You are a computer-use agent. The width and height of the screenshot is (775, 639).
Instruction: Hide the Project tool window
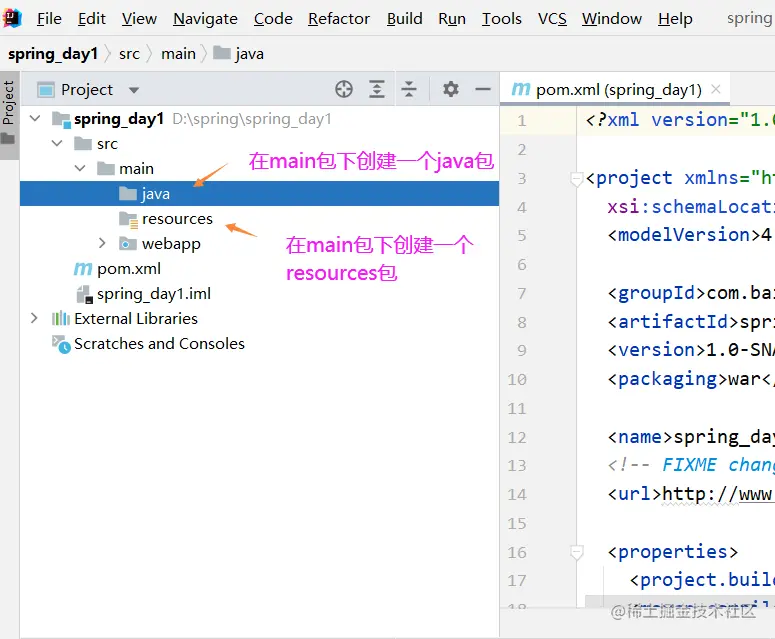pos(482,89)
